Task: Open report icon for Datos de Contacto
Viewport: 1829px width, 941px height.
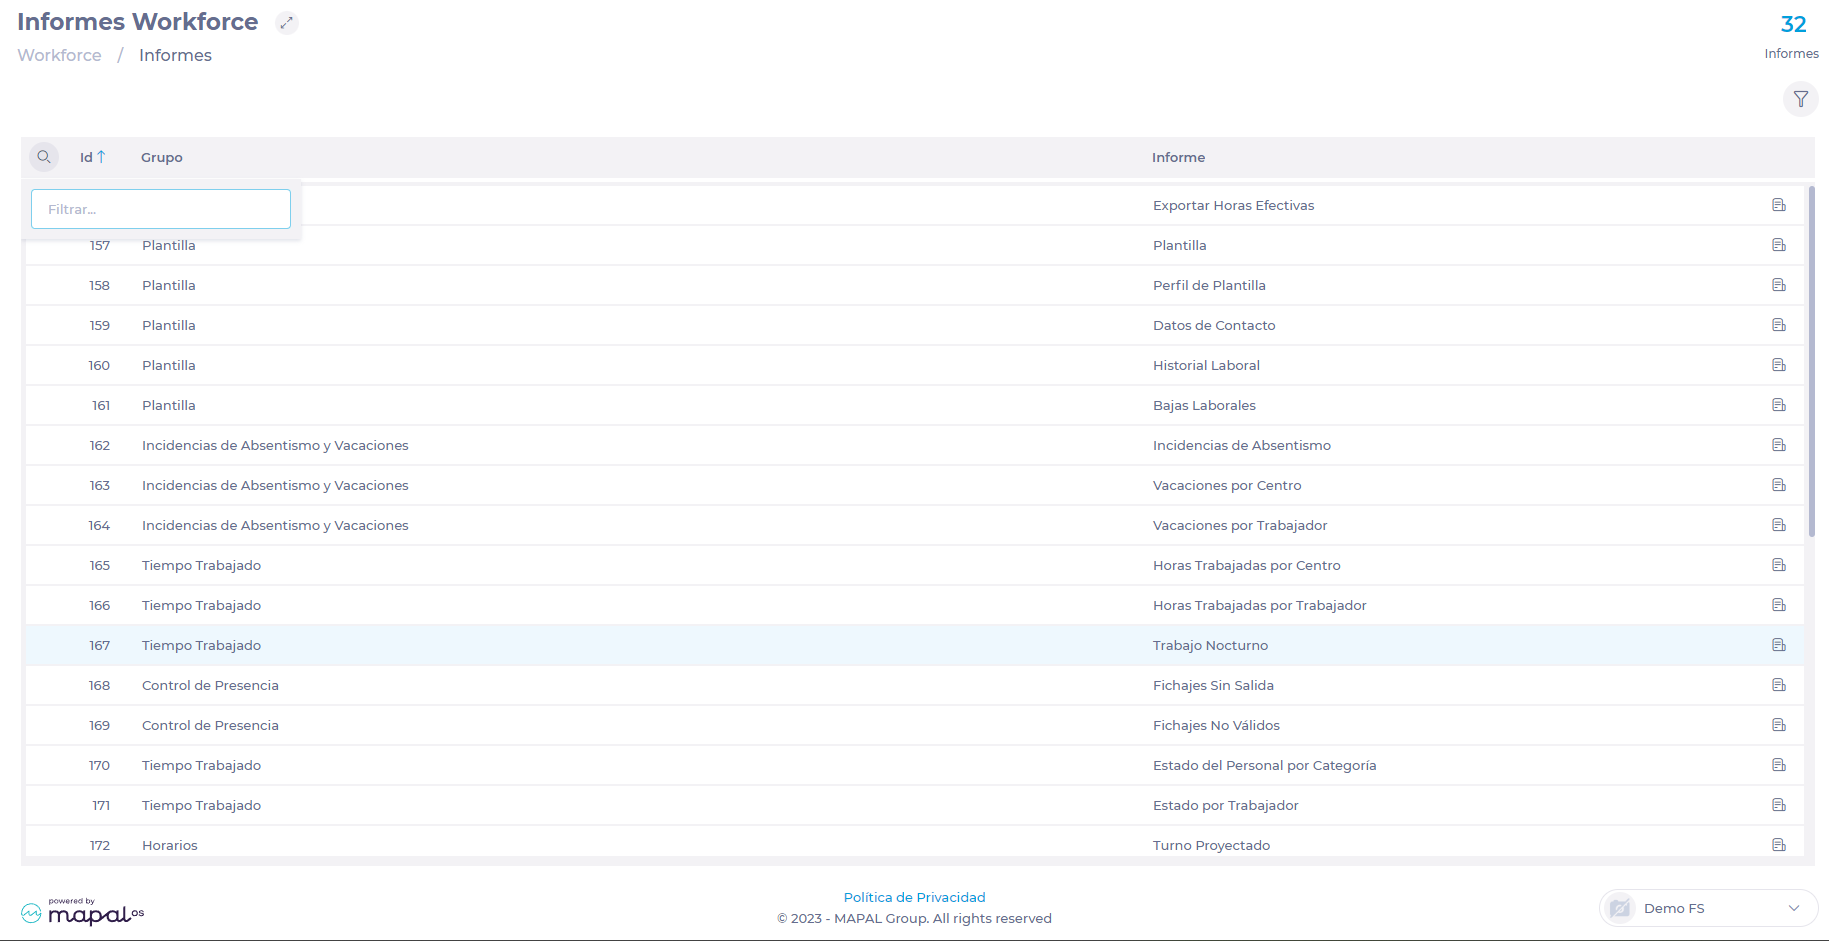Action: pos(1778,325)
